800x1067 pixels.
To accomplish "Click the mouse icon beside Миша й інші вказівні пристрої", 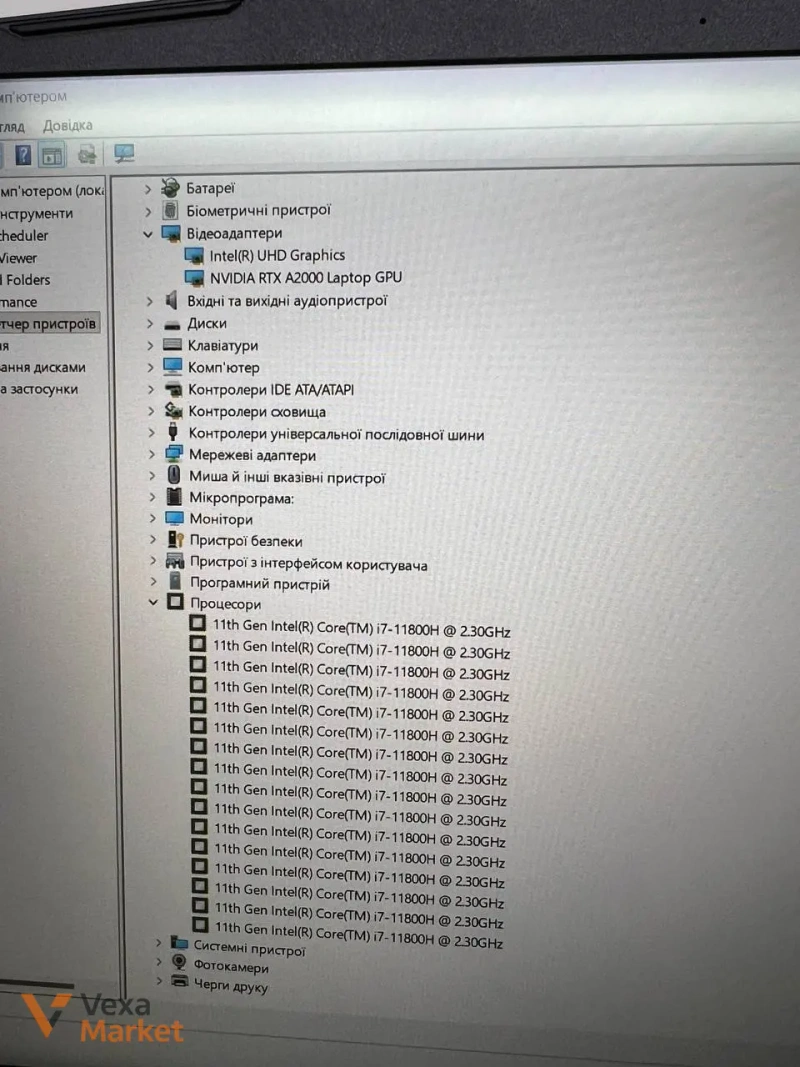I will 174,474.
